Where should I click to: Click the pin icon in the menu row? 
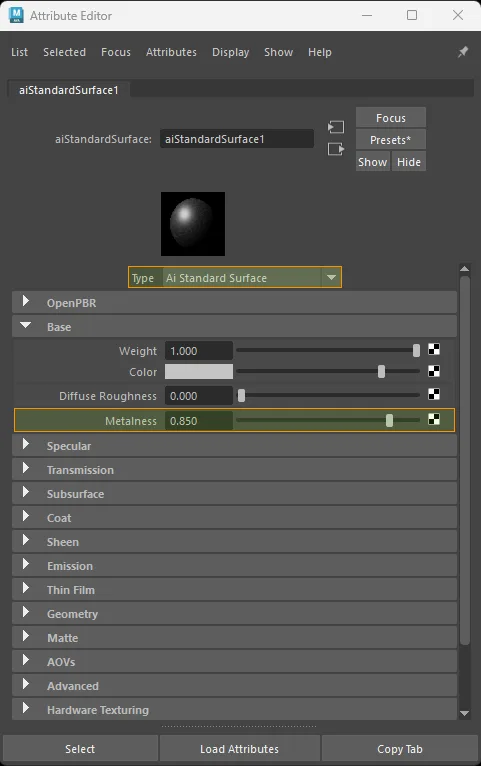pos(462,52)
